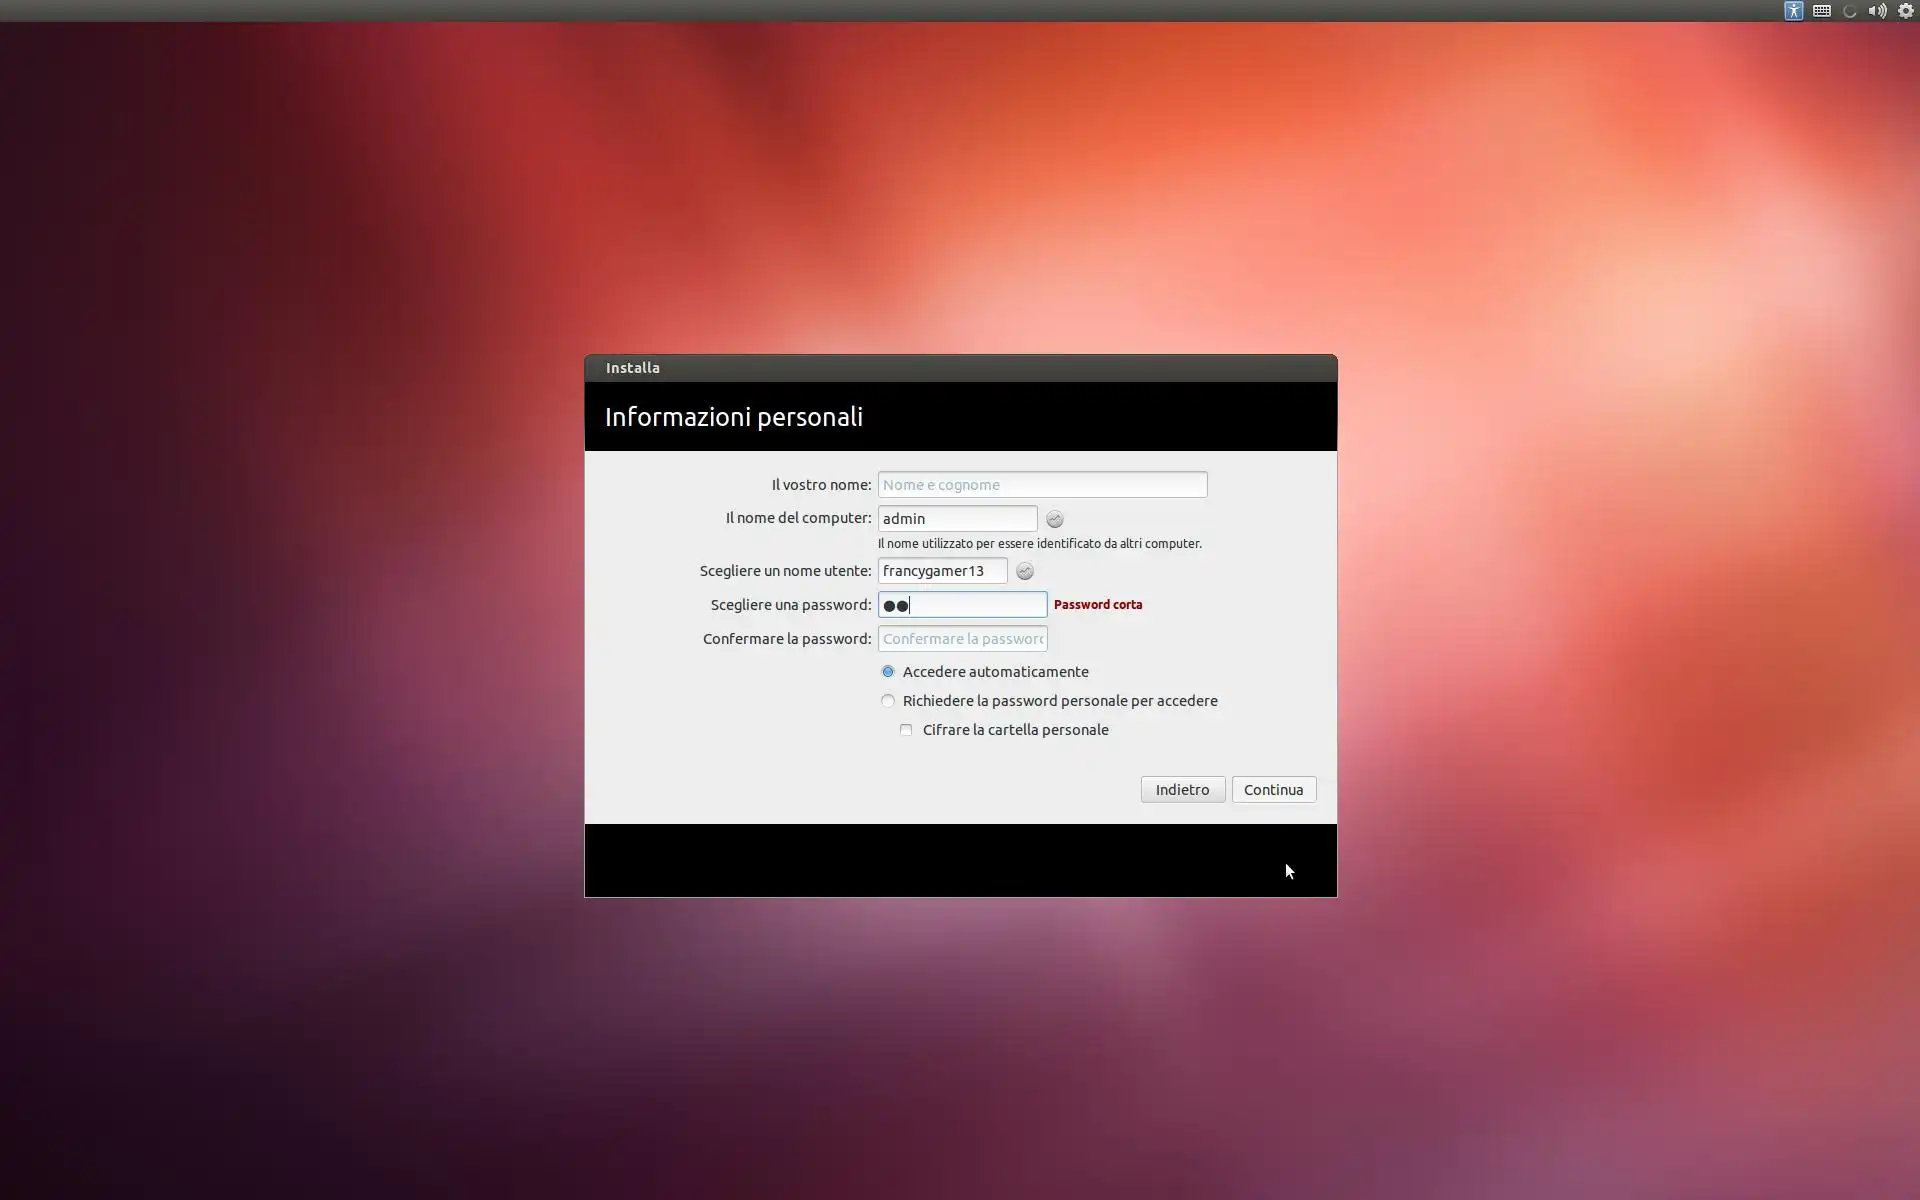
Task: Go back with the Indietro button
Action: click(1182, 790)
